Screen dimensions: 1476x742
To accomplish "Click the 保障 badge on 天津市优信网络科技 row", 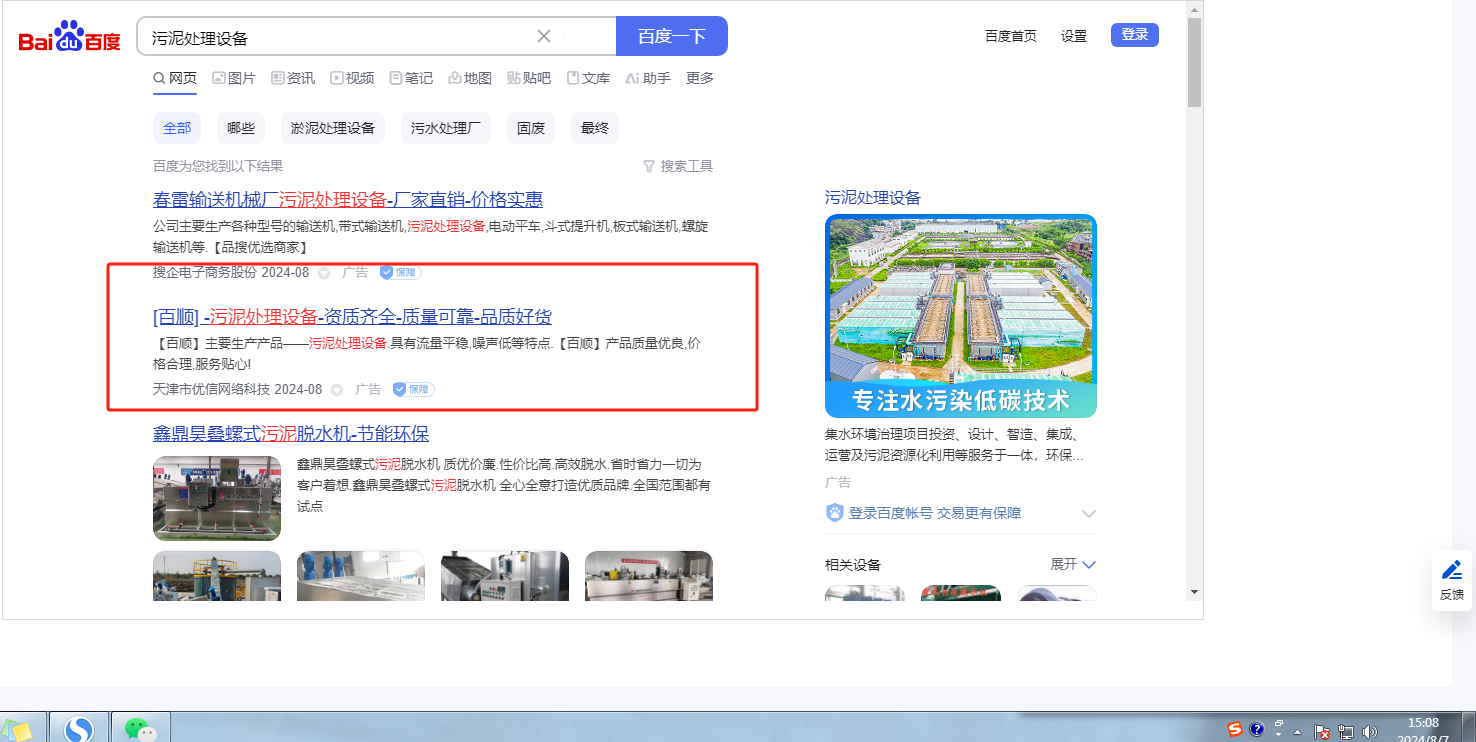I will click(413, 389).
